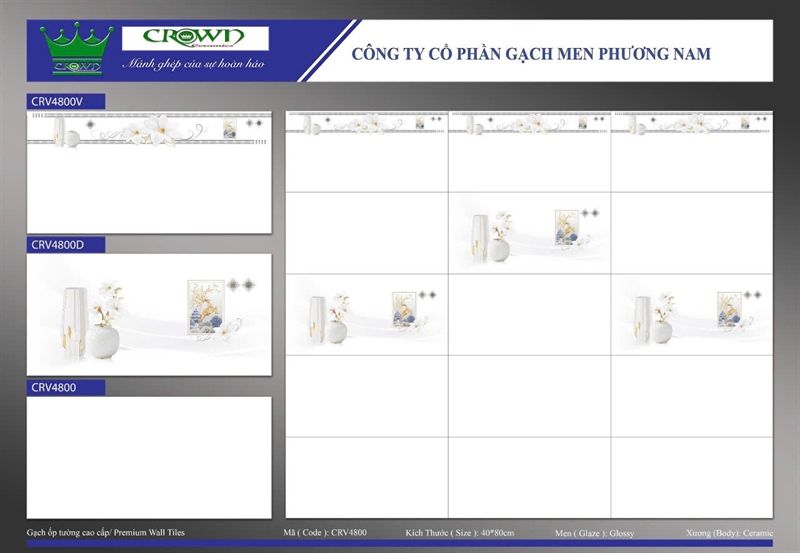Click the CRV4800D label

pos(66,245)
